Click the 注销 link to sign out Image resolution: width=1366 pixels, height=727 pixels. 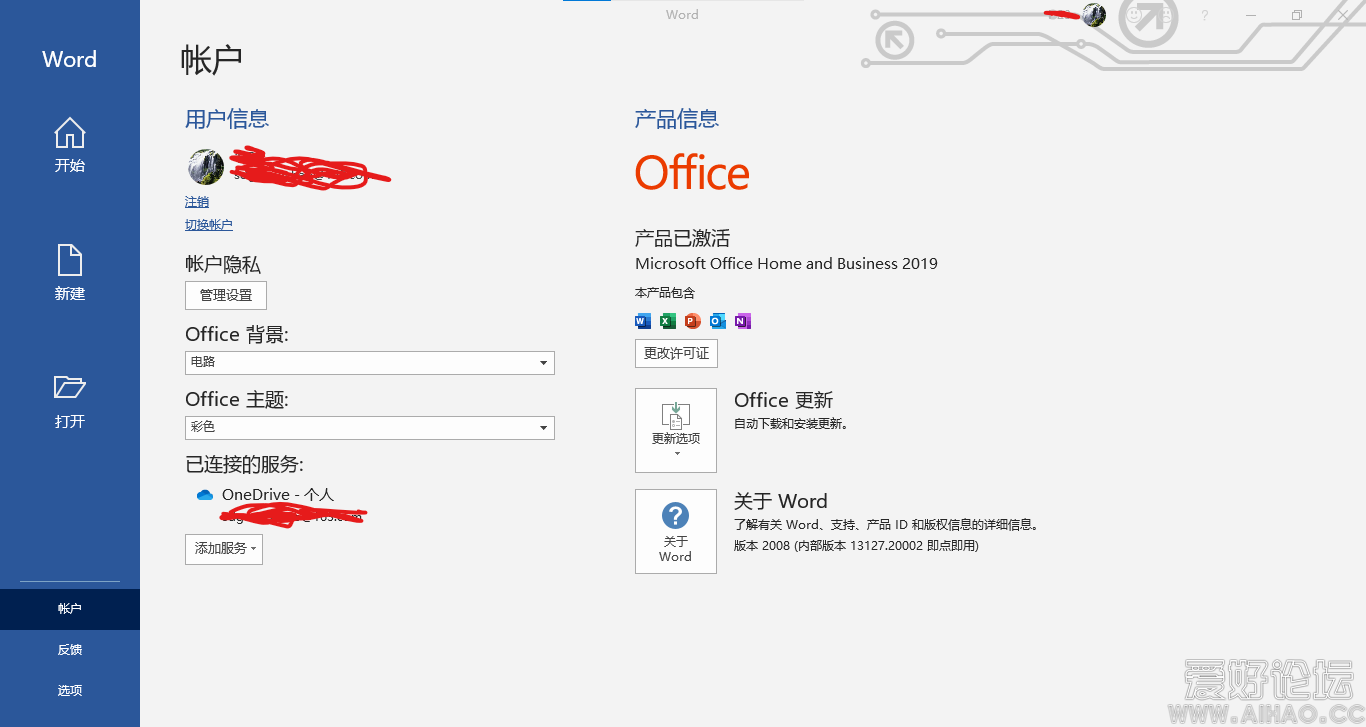coord(196,201)
